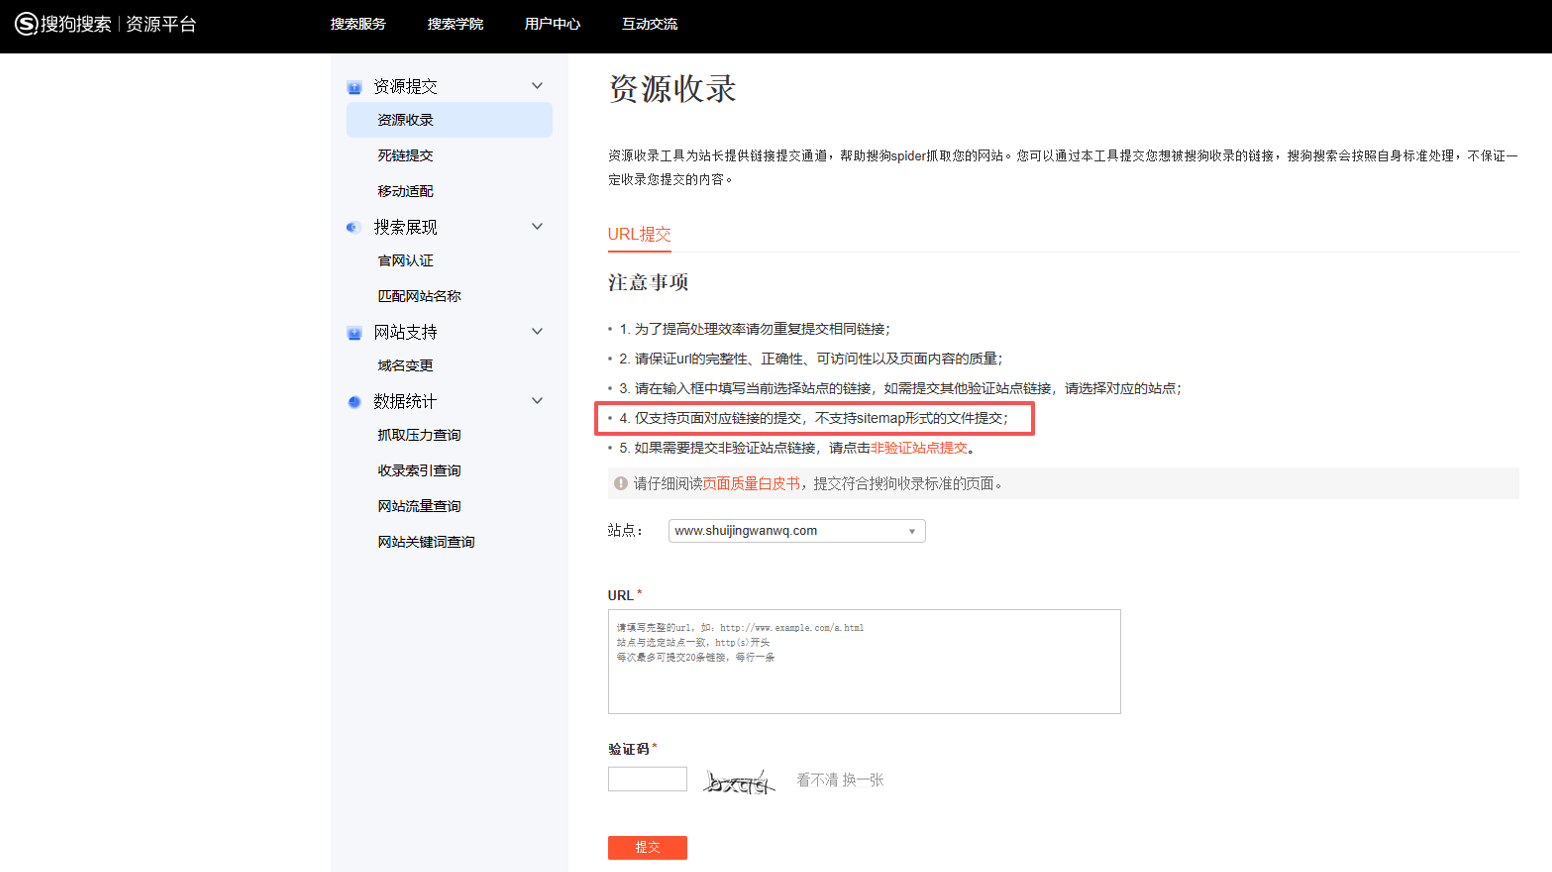Select 死链提交 in the sidebar

tap(405, 155)
